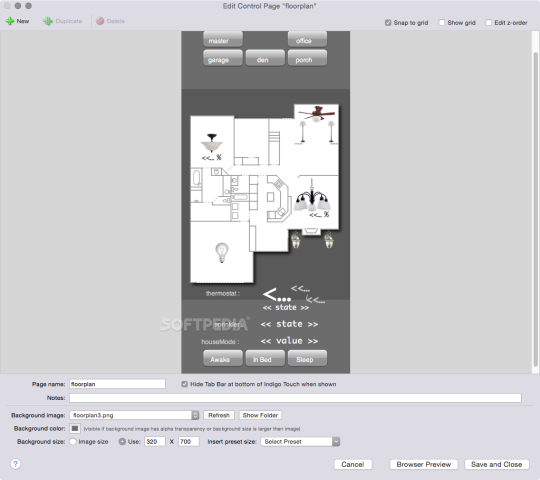
Task: Open the Select Preset size dropdown
Action: point(300,441)
